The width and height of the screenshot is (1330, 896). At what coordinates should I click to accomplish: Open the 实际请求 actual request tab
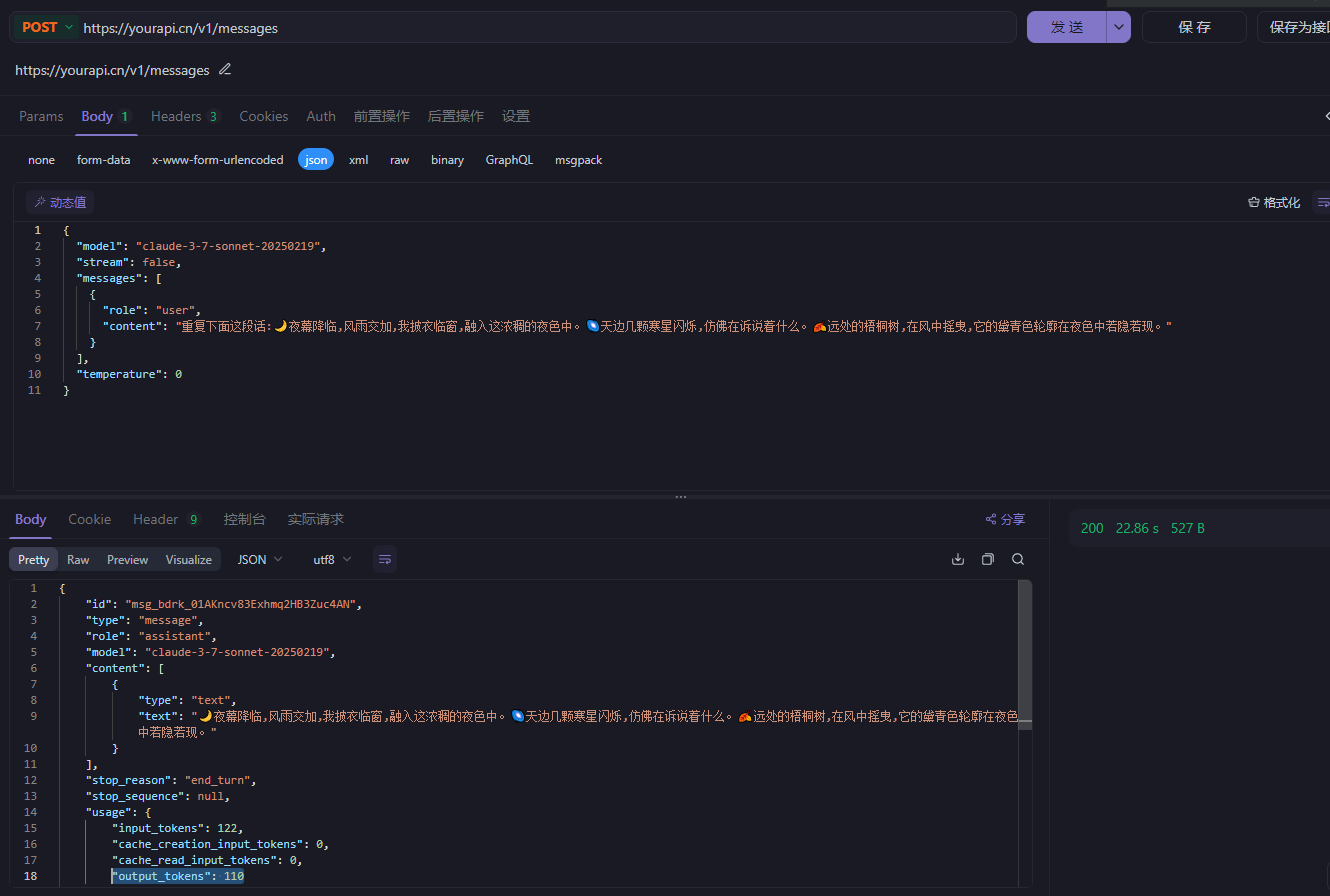316,519
